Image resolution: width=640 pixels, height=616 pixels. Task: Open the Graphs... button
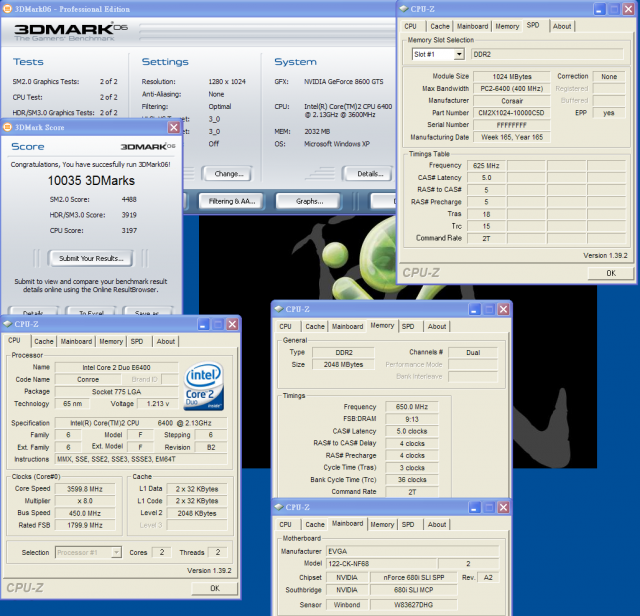coord(309,201)
